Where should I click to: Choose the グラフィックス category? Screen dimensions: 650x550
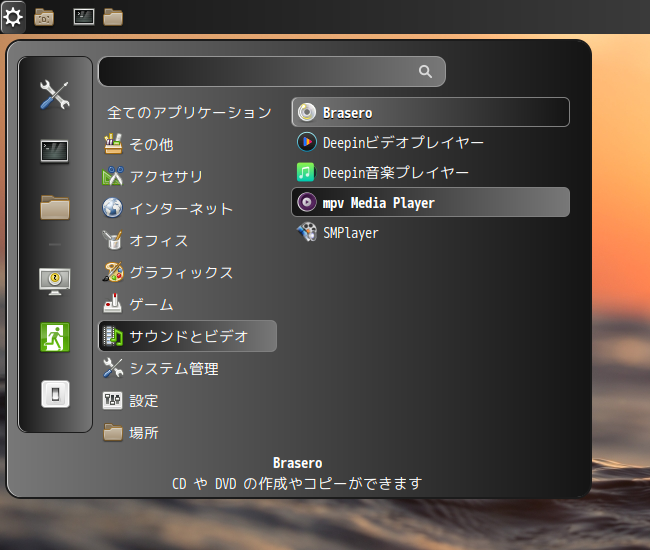pos(187,272)
